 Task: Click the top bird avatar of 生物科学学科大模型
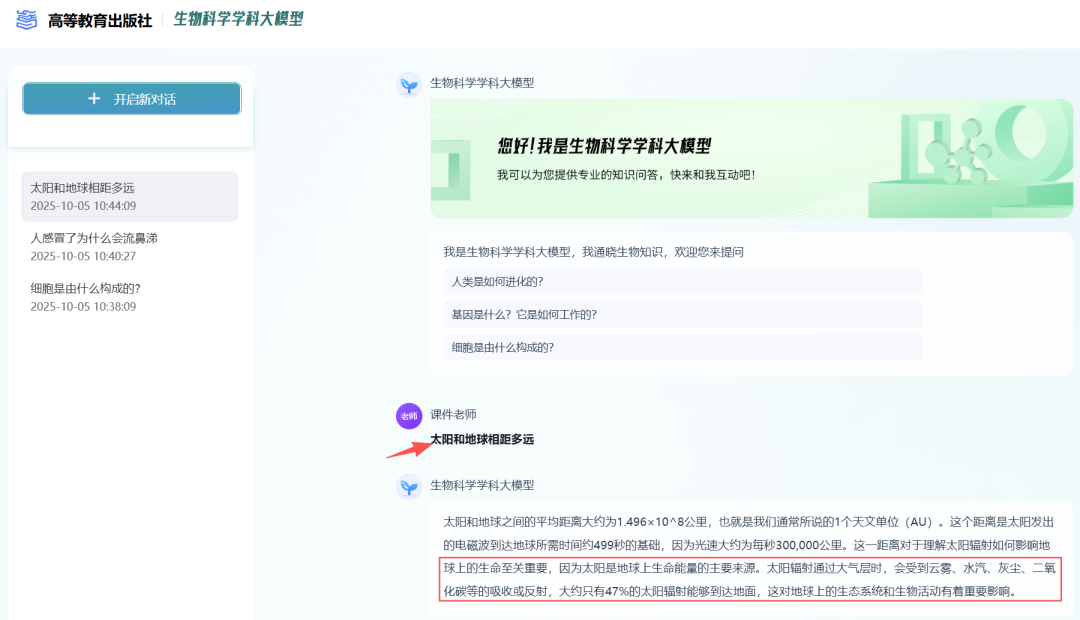tap(408, 86)
